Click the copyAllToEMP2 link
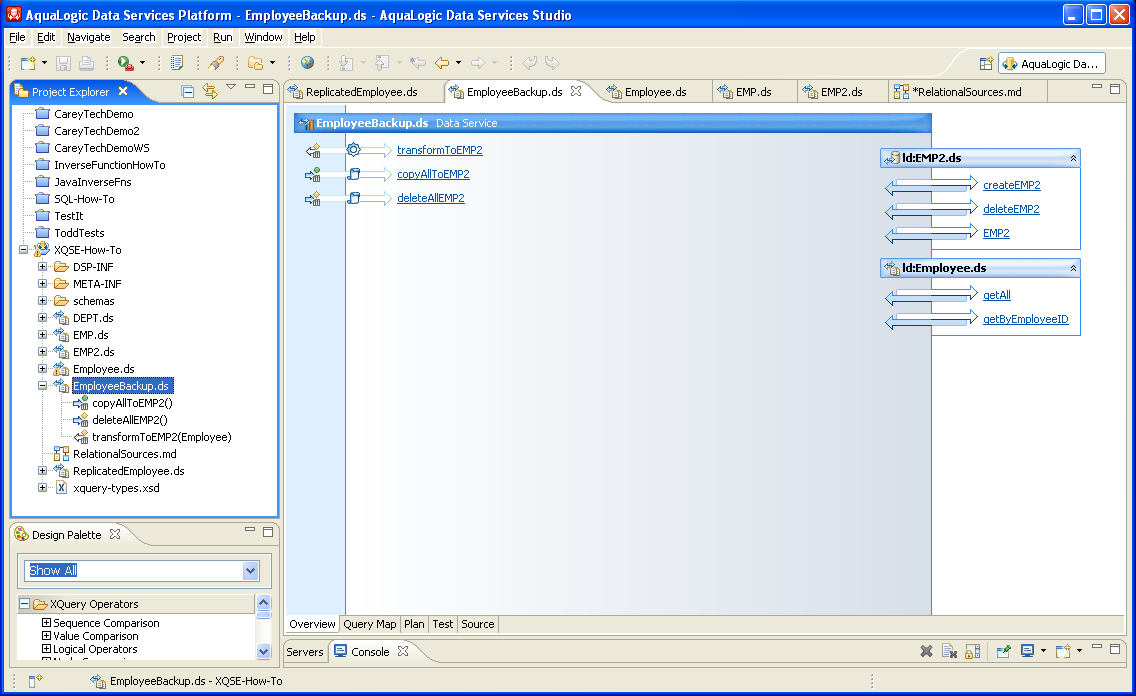1136x696 pixels. [x=433, y=174]
